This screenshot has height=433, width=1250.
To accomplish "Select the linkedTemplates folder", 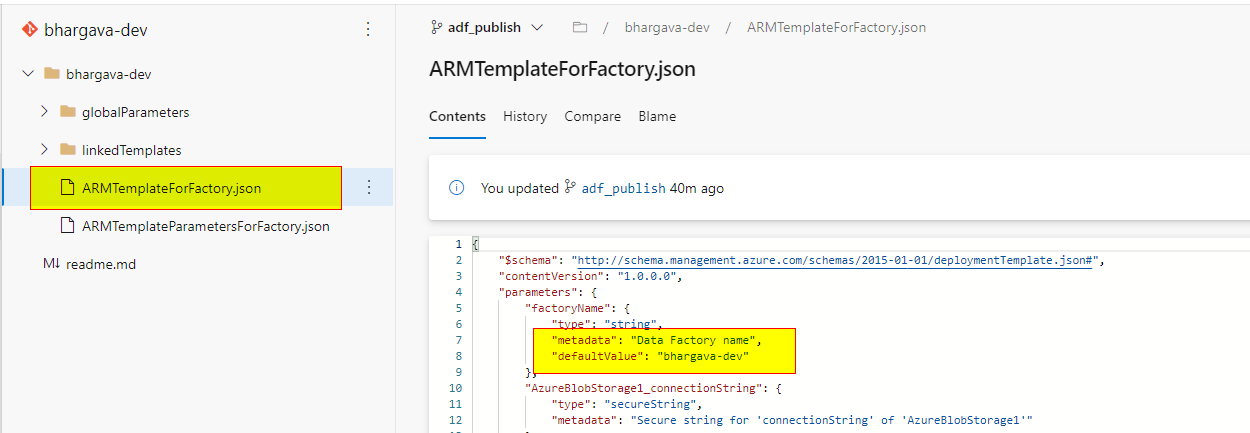I will pos(132,150).
